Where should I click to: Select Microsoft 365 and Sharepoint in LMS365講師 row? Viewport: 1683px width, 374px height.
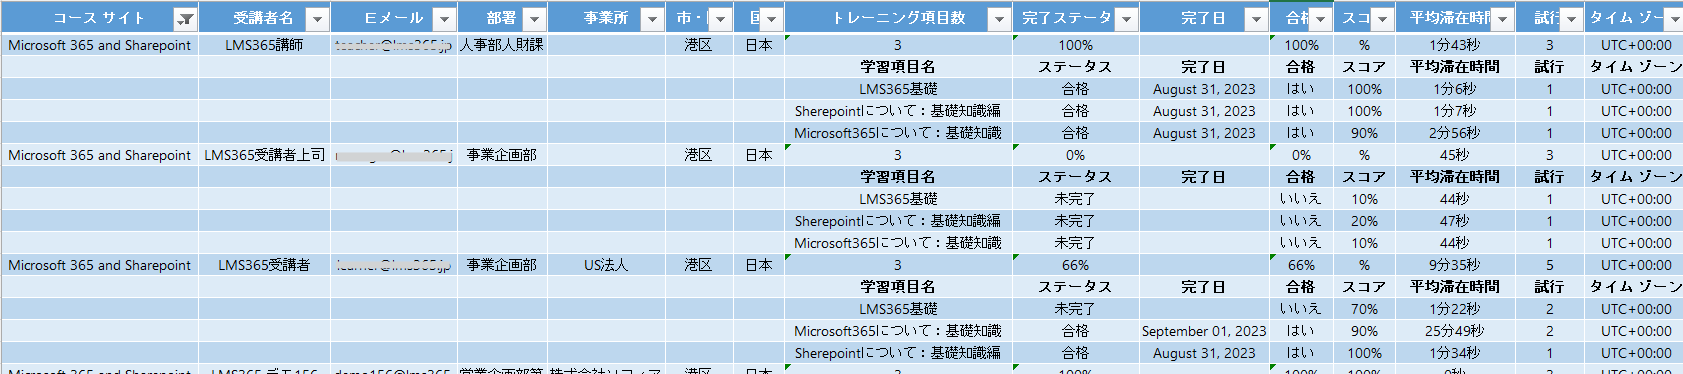click(x=99, y=45)
